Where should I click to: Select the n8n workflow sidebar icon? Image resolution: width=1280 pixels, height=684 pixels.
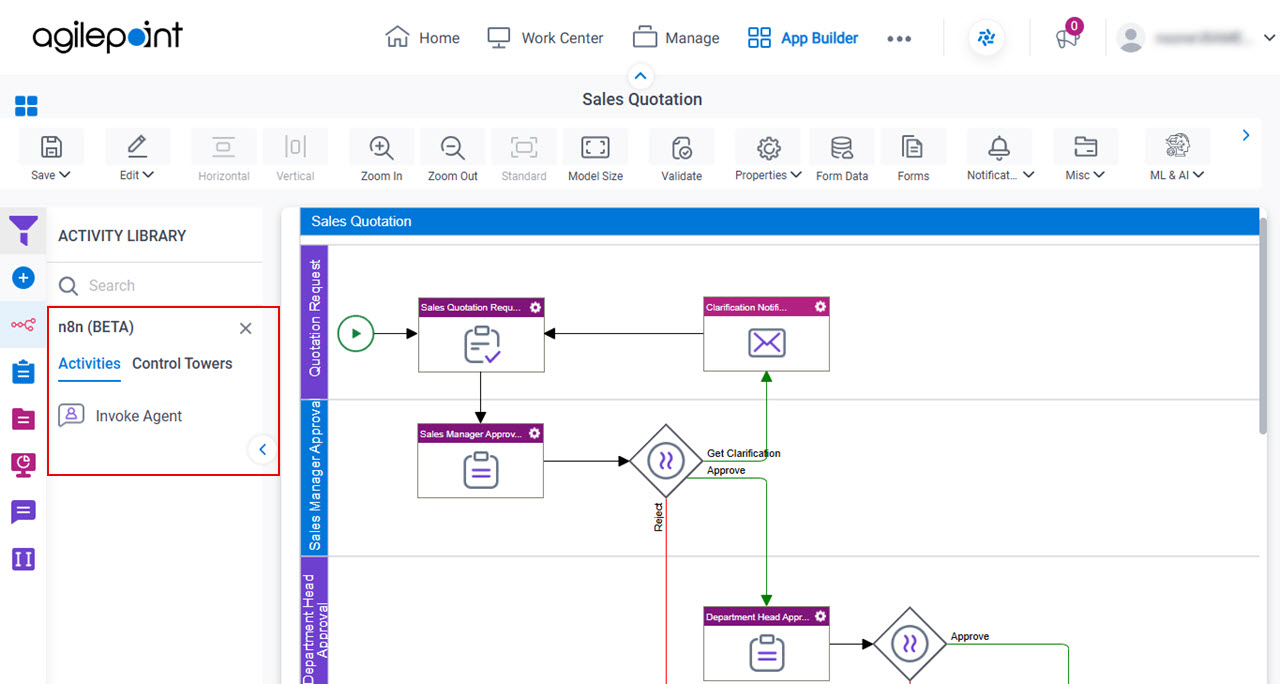24,325
